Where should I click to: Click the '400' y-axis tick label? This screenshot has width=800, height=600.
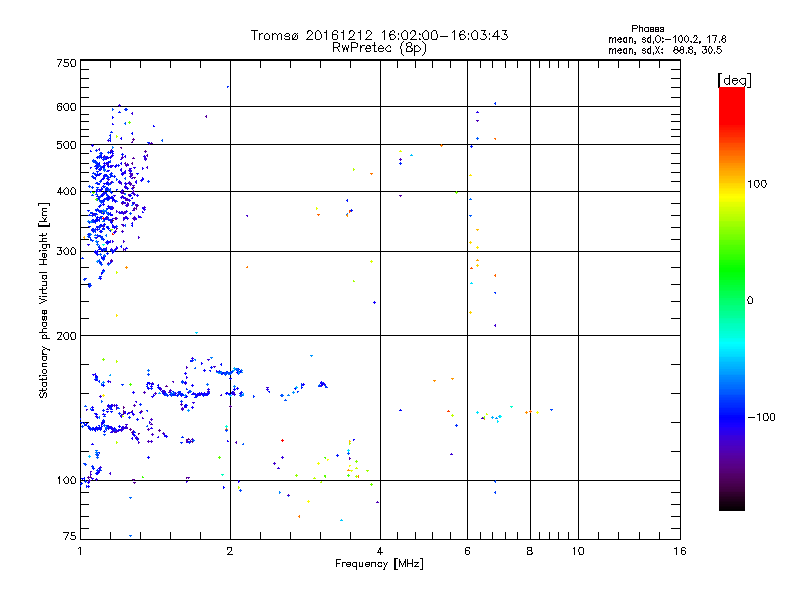coord(67,192)
